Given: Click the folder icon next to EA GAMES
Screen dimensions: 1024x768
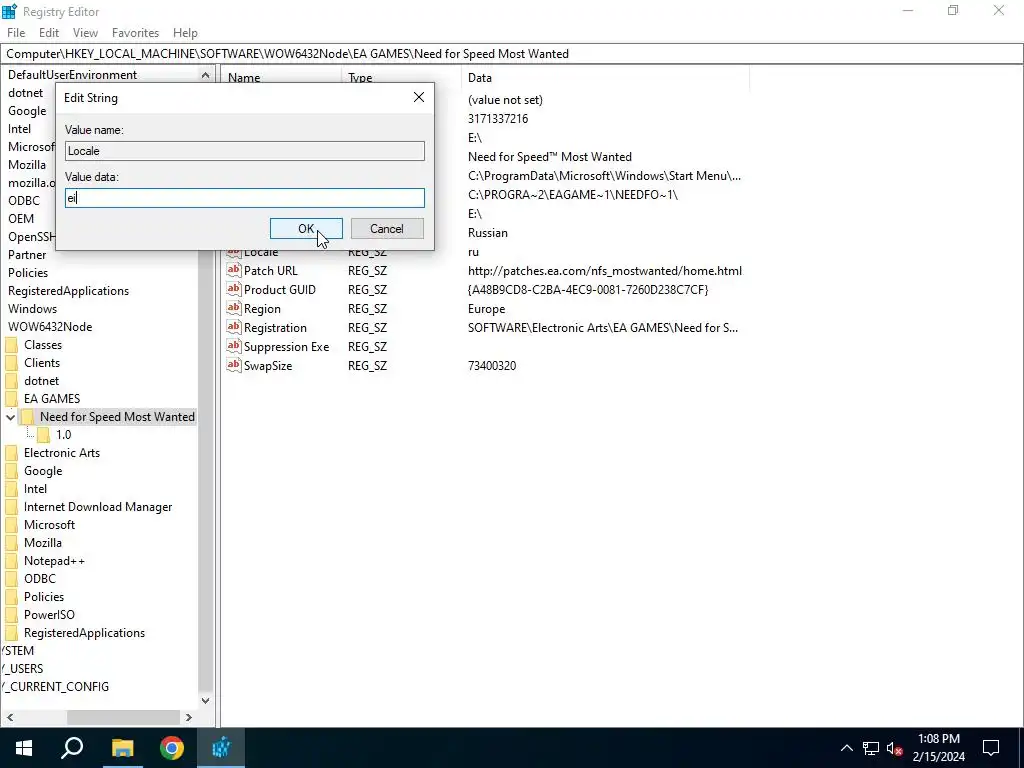Looking at the screenshot, I should [x=11, y=399].
